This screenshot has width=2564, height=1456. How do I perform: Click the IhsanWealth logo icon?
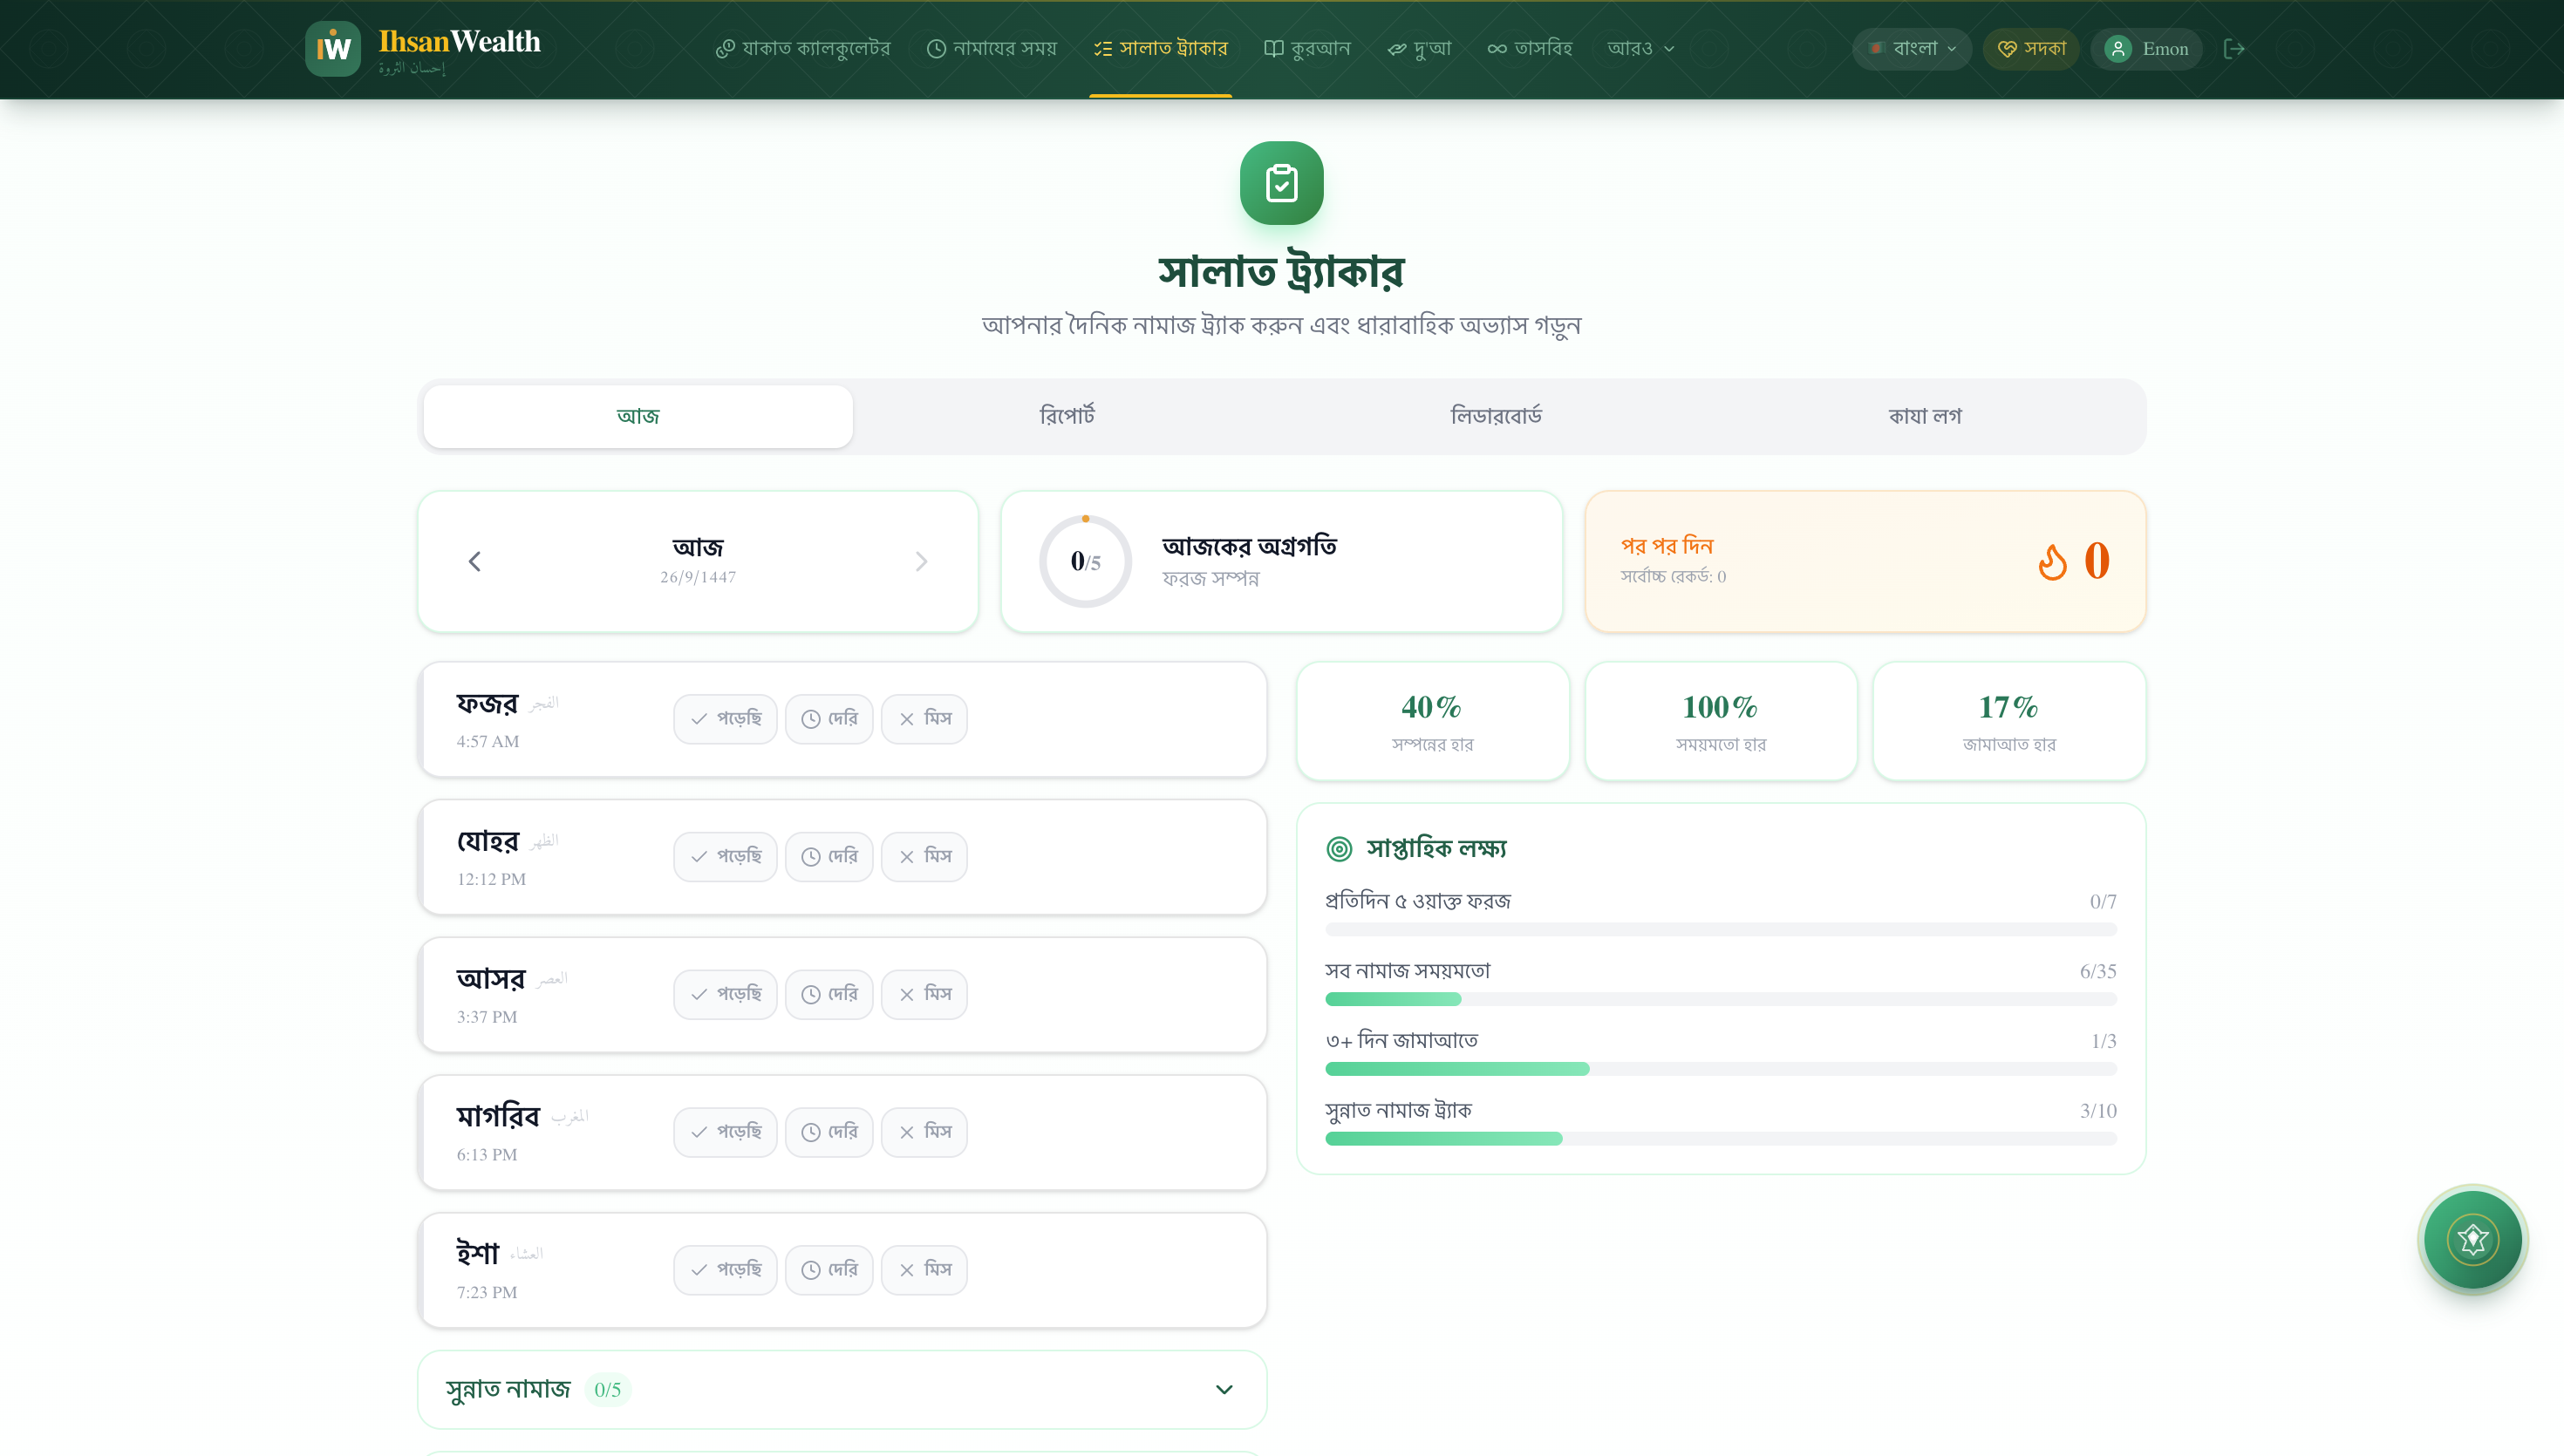[x=332, y=48]
